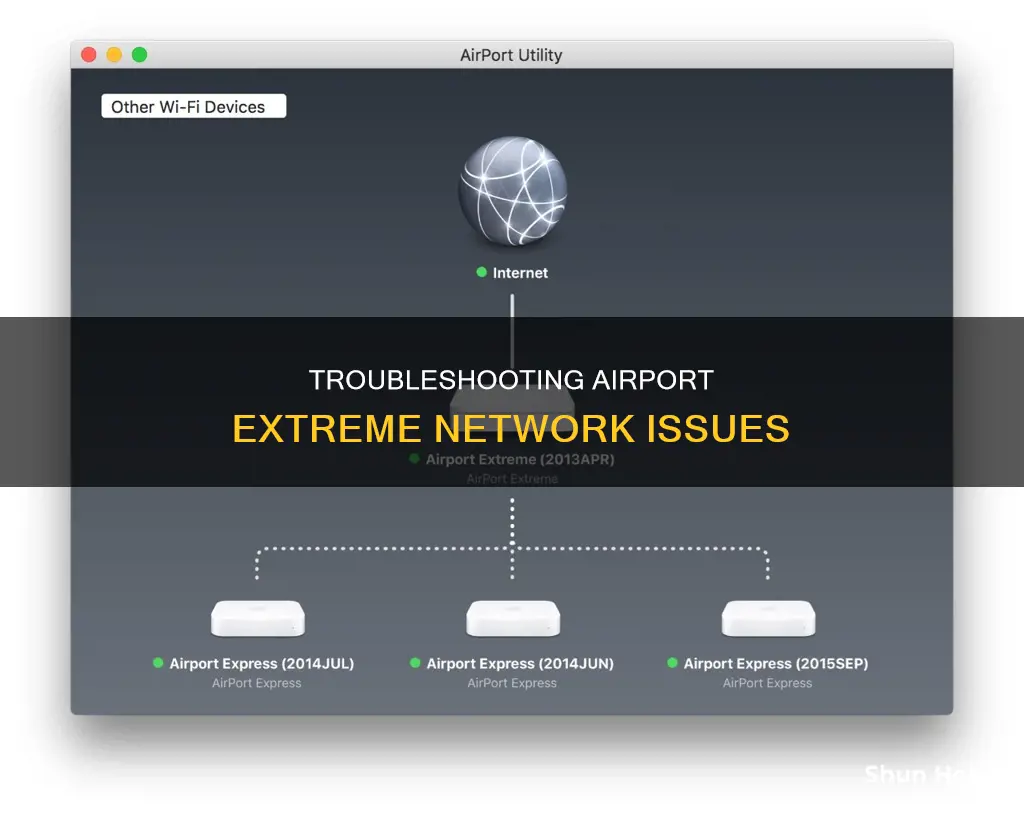Image resolution: width=1024 pixels, height=816 pixels.
Task: Click the Internet status label
Action: 520,273
